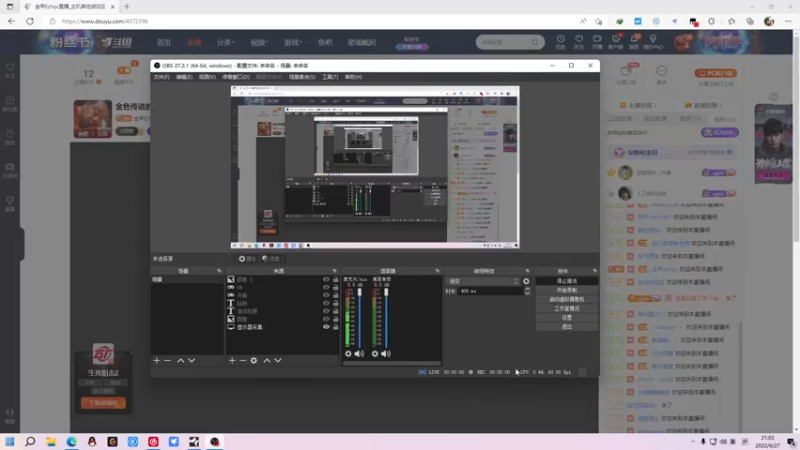Screen dimensions: 800x450
Task: Open the Windows Start menu
Action: pyautogui.click(x=10, y=441)
